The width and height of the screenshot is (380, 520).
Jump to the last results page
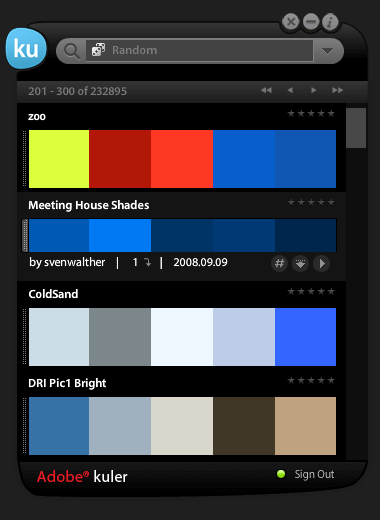tap(337, 90)
